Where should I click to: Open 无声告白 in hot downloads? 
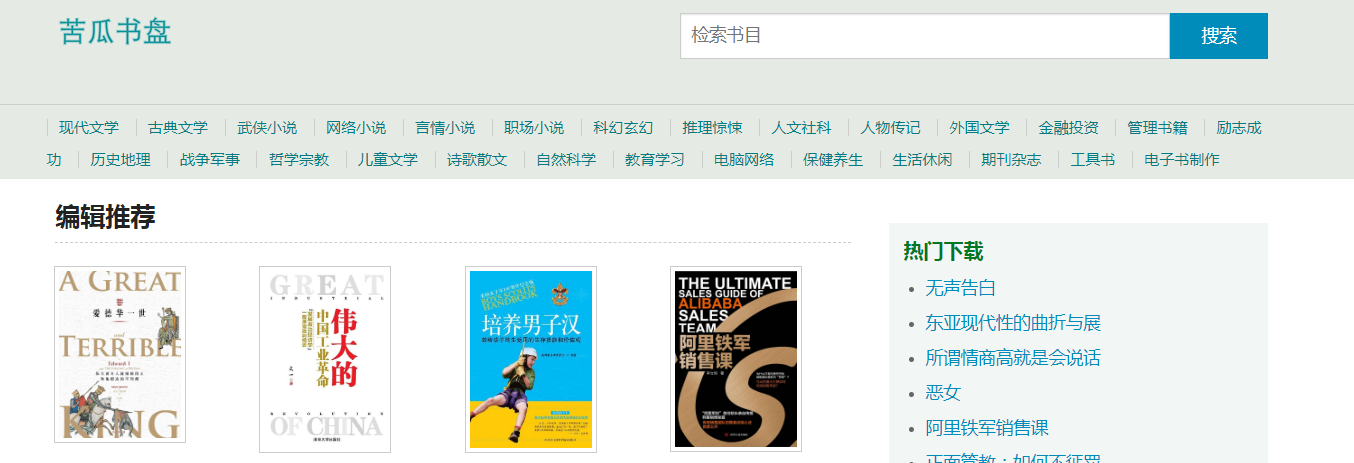[960, 288]
